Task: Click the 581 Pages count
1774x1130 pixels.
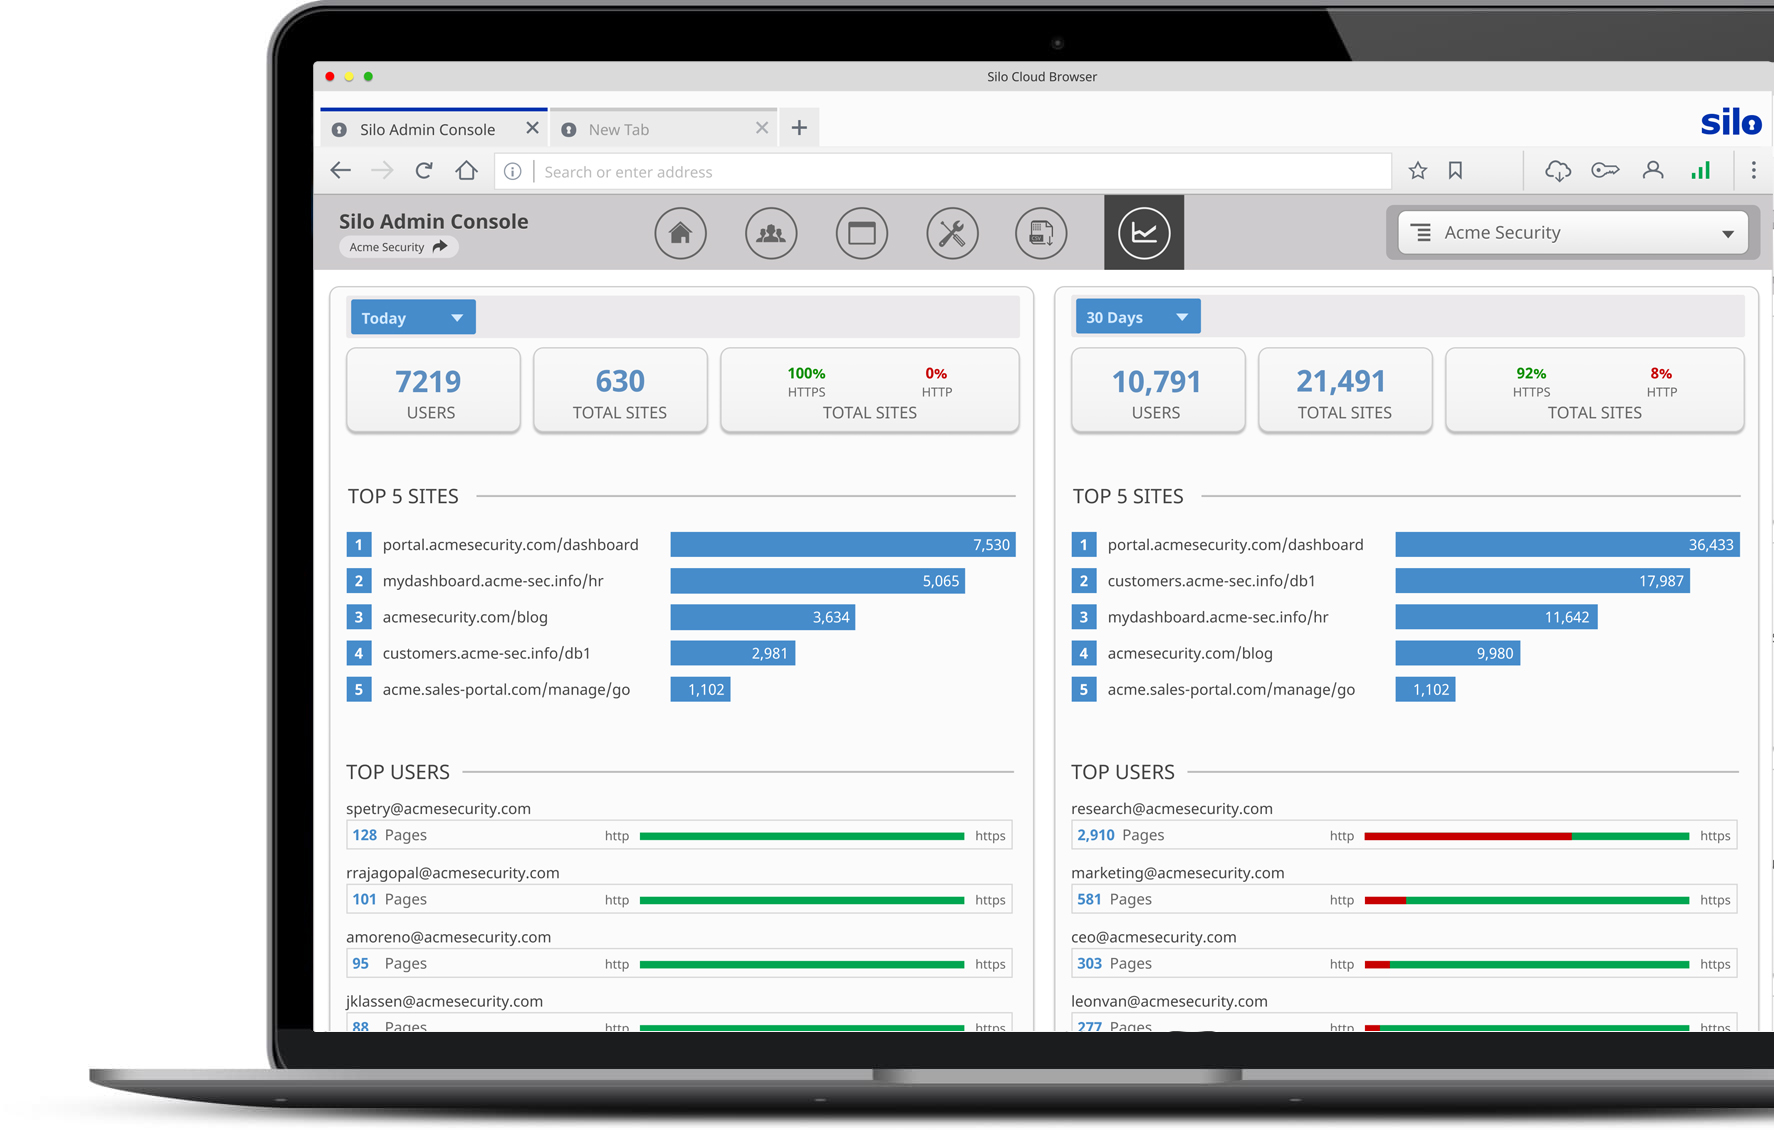Action: pos(1114,899)
